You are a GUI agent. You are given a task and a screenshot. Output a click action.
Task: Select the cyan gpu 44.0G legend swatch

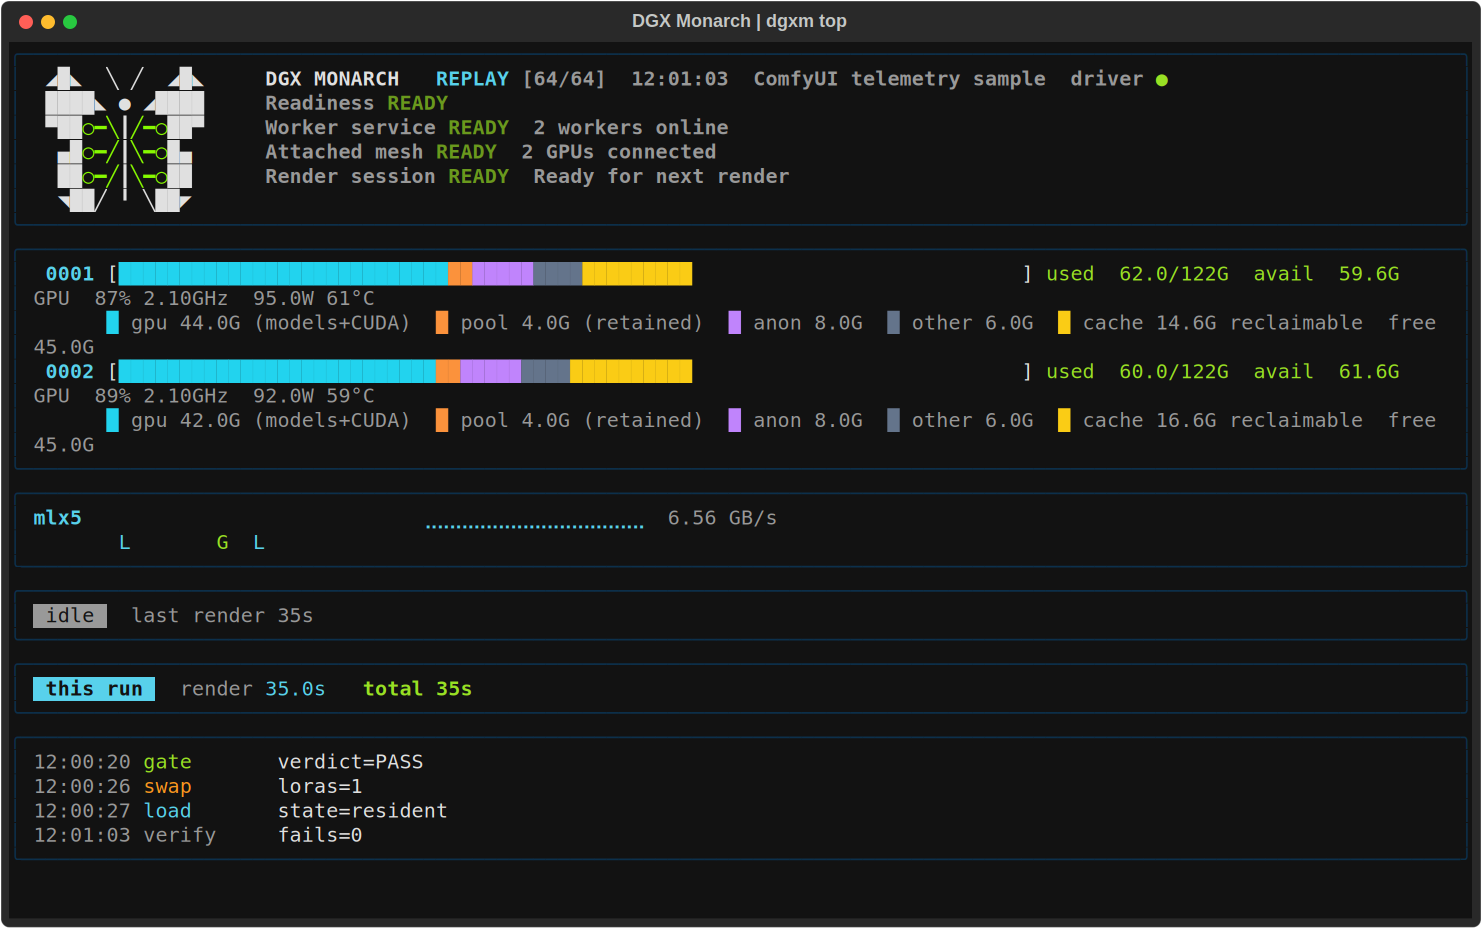click(113, 323)
